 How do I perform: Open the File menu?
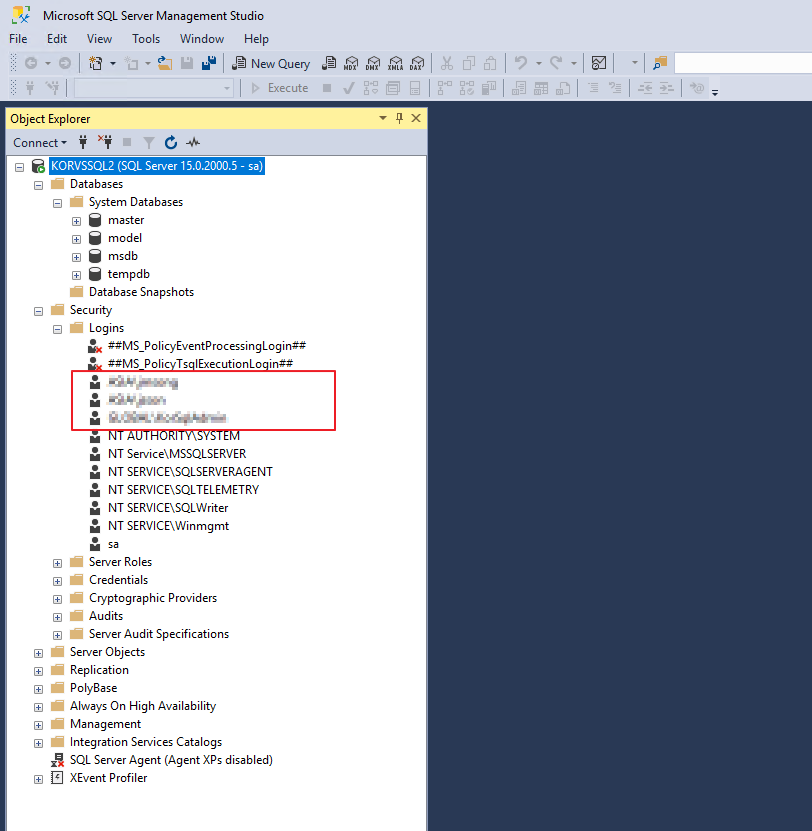pos(18,39)
